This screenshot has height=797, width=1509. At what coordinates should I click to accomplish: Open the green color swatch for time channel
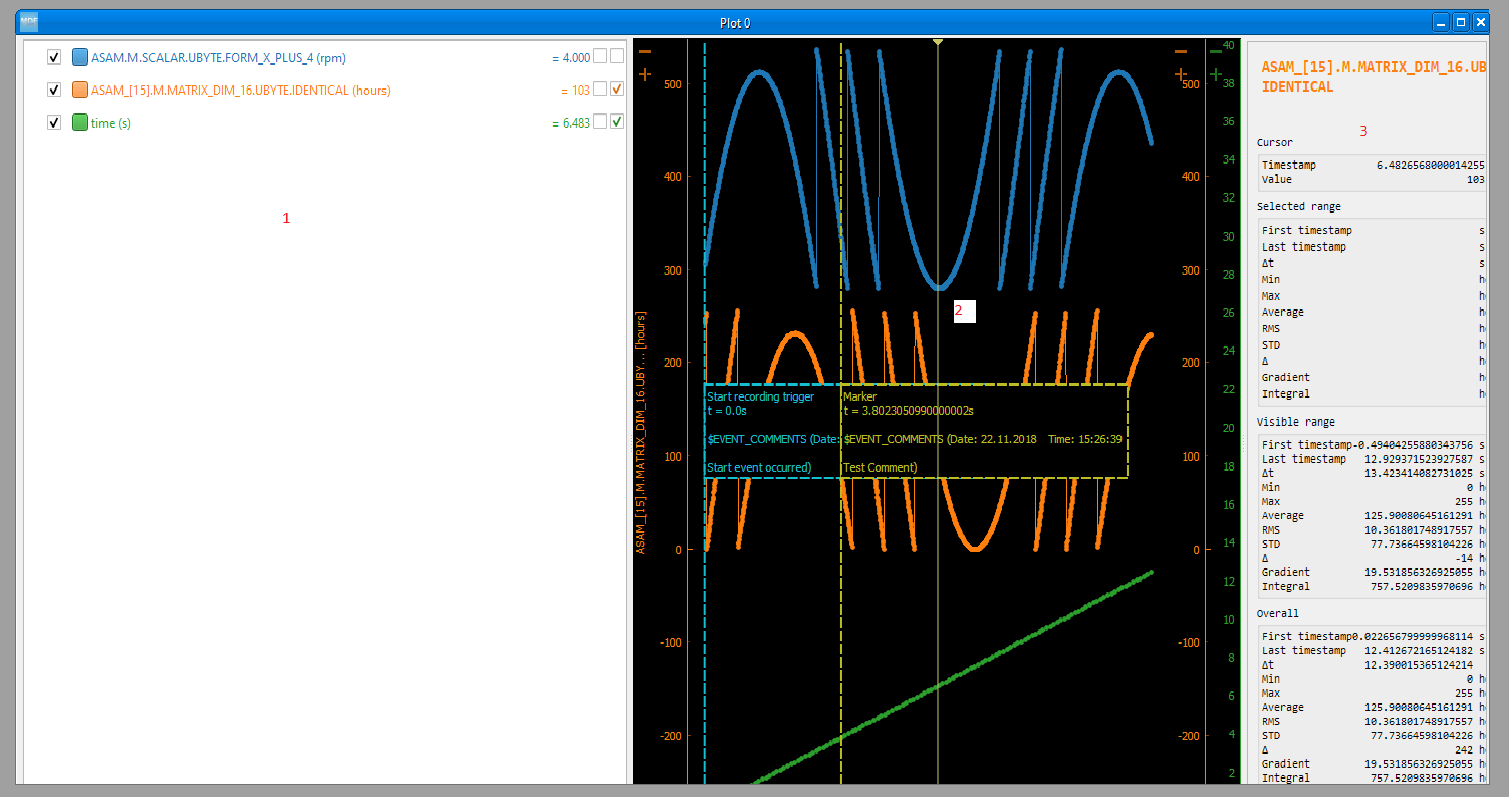point(80,123)
